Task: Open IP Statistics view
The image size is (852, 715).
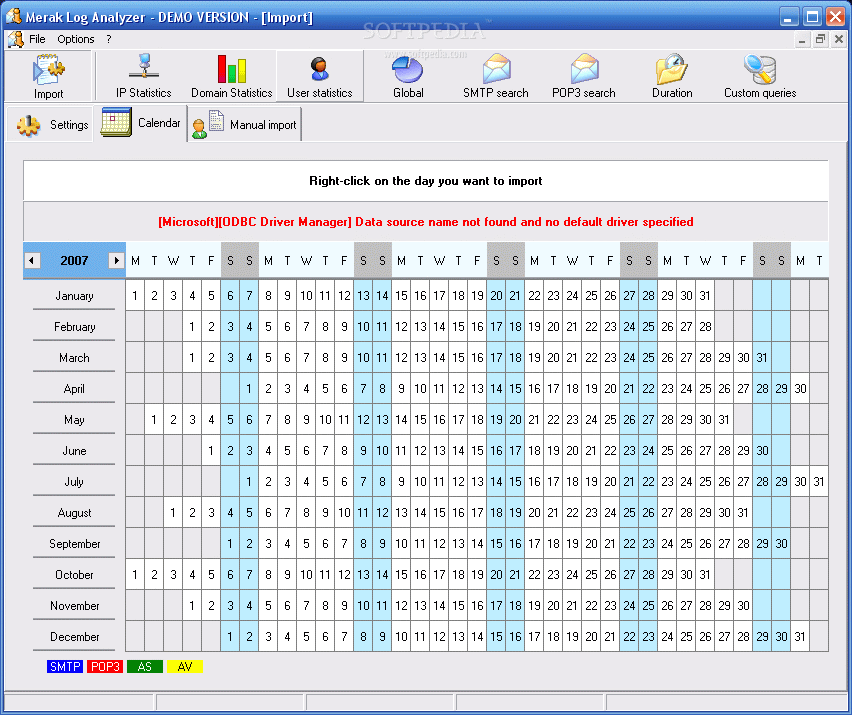Action: click(x=143, y=76)
